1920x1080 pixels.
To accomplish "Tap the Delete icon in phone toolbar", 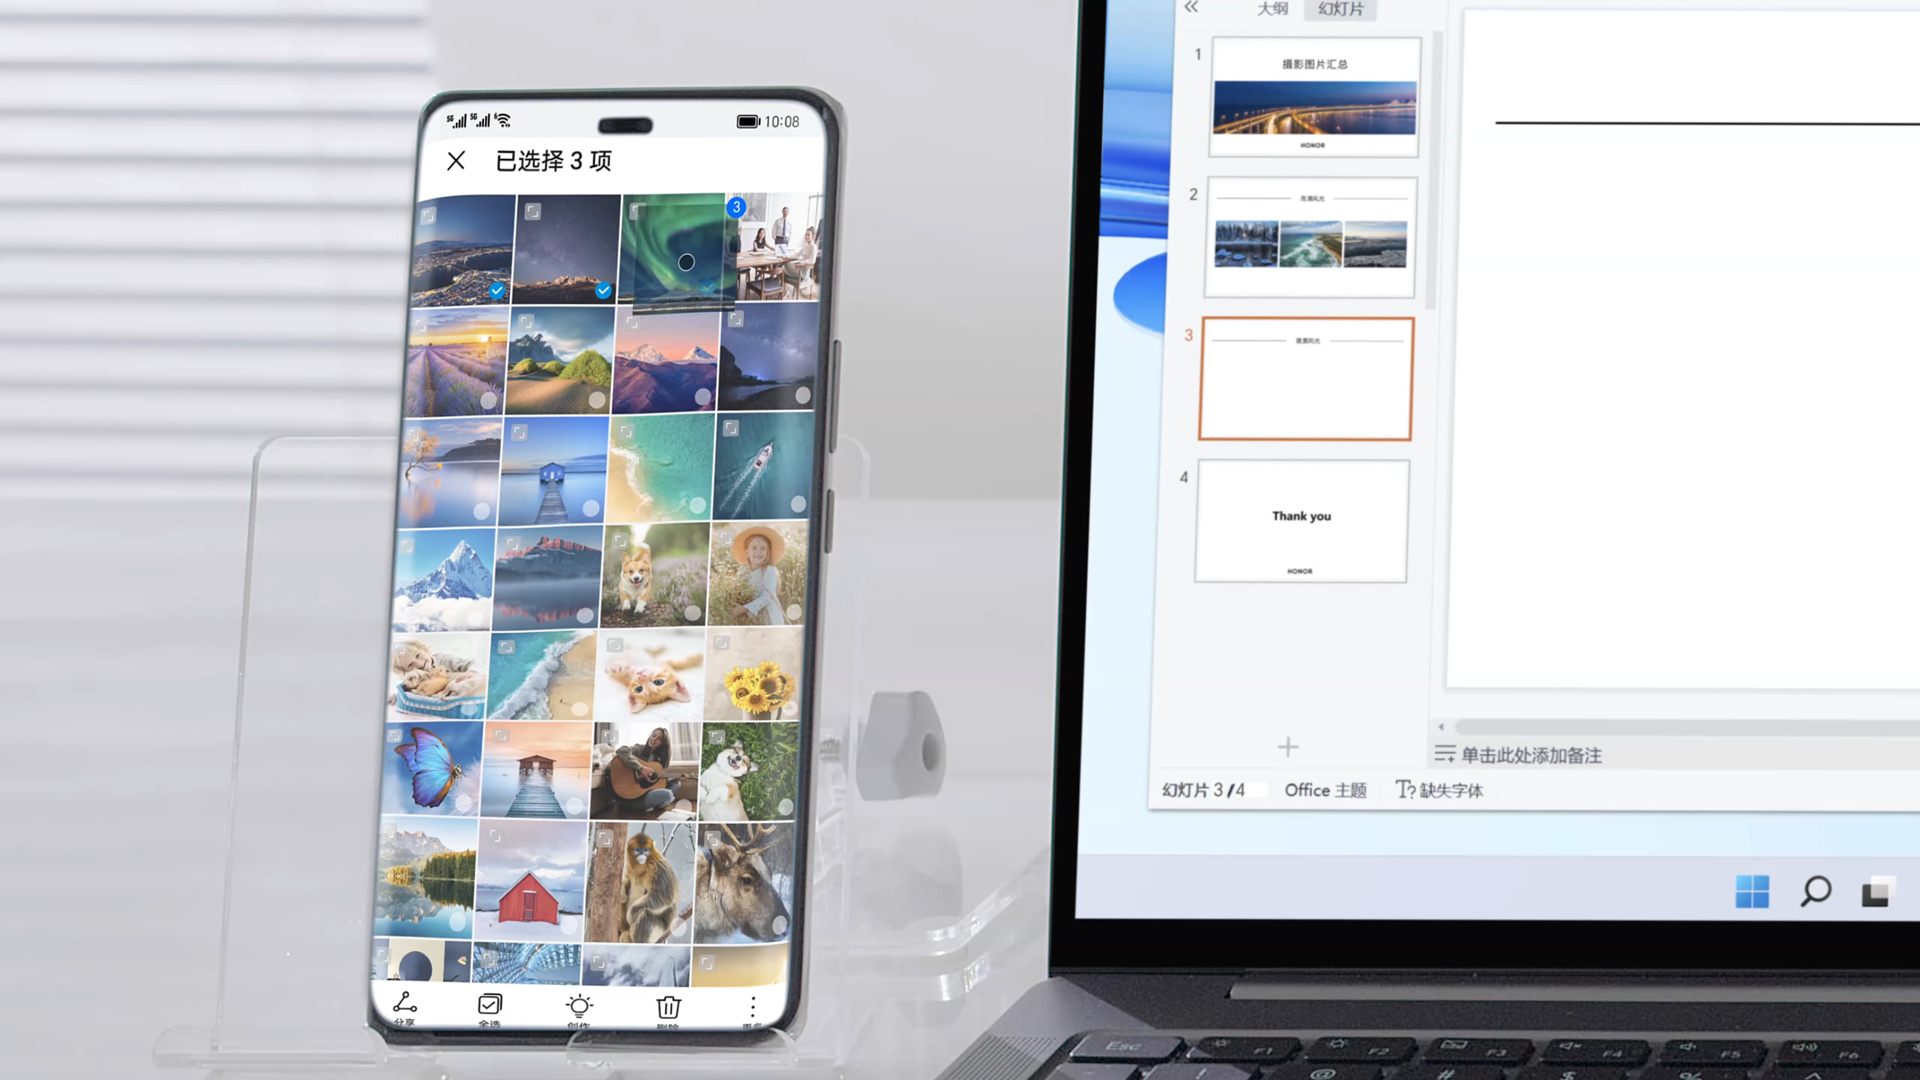I will [667, 1005].
